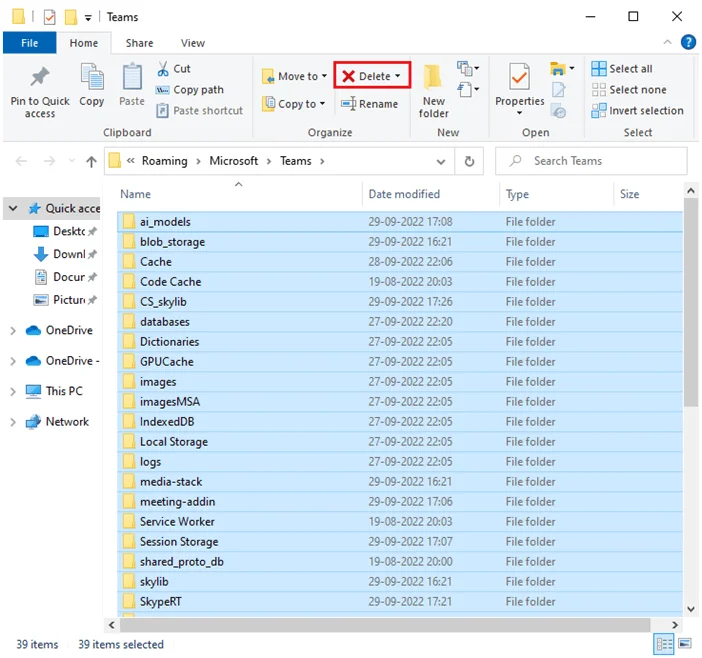The width and height of the screenshot is (702, 658).
Task: Select the ai_models folder
Action: 400,222
